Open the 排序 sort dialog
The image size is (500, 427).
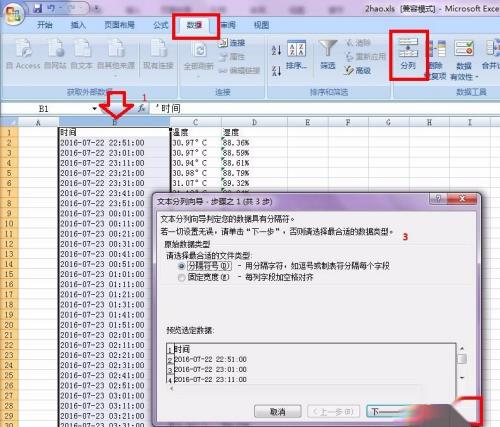click(x=296, y=55)
